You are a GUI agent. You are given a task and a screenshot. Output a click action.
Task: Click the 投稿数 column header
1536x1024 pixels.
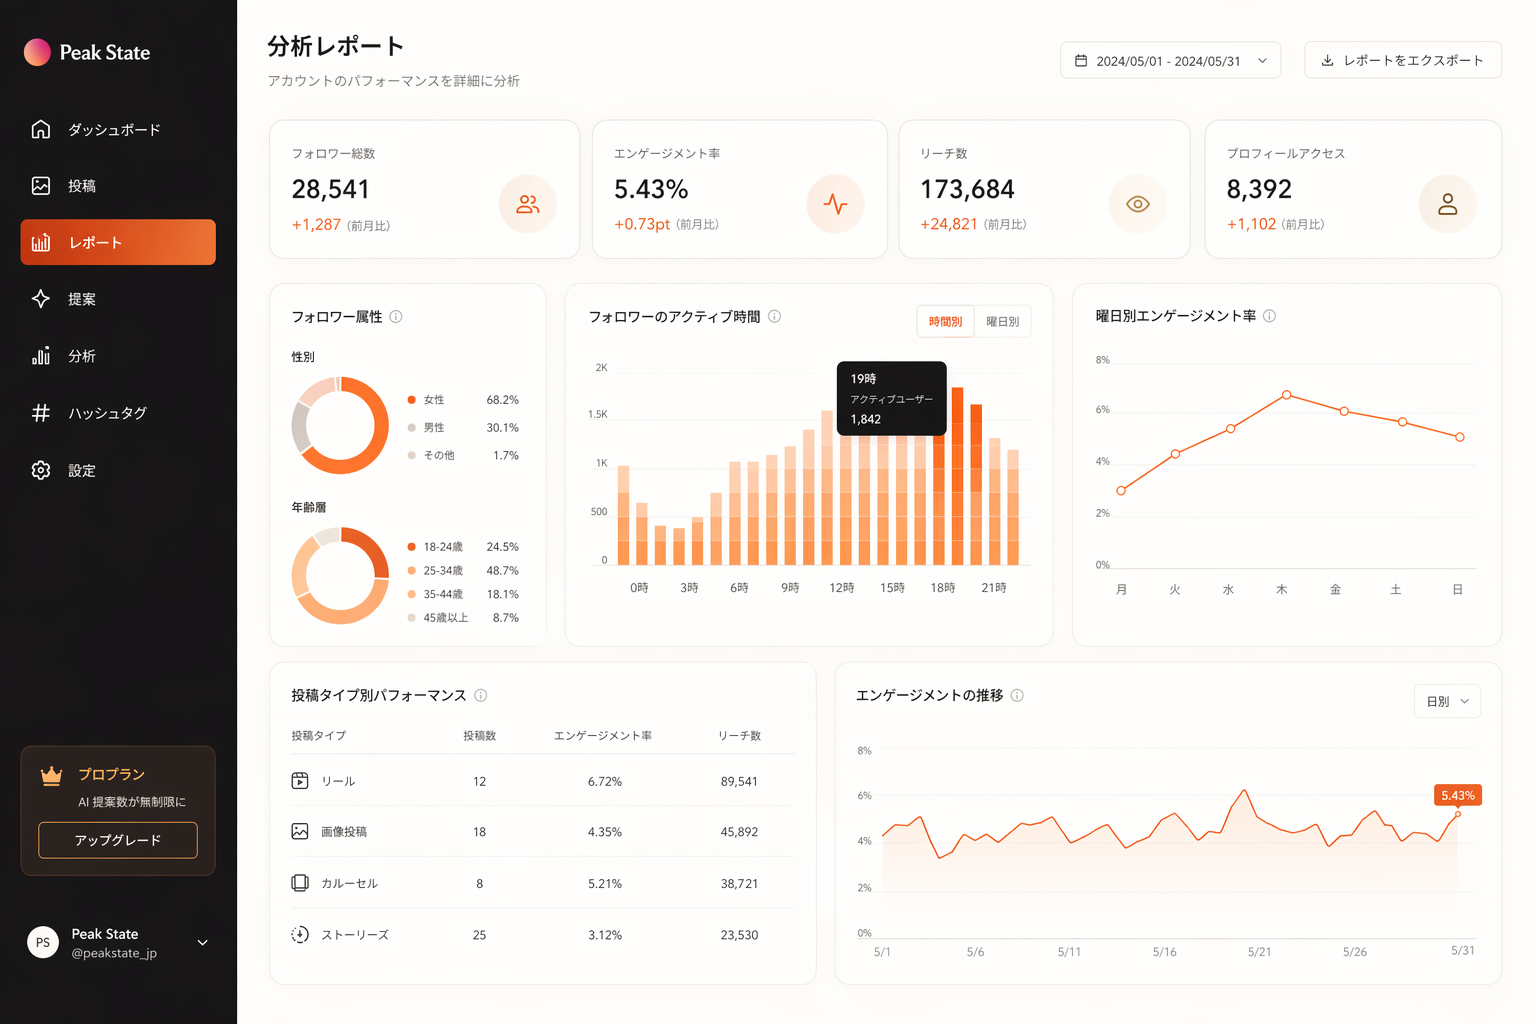(480, 735)
